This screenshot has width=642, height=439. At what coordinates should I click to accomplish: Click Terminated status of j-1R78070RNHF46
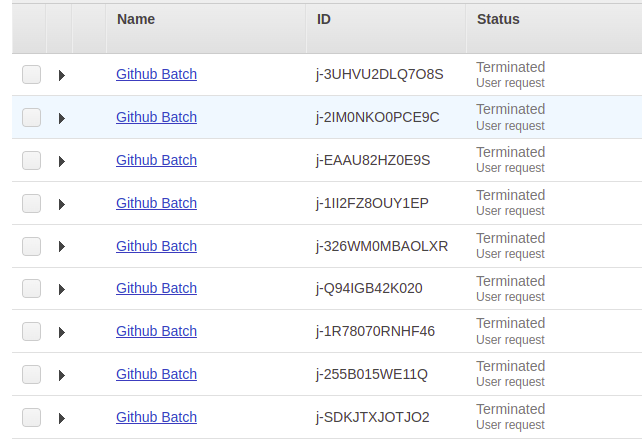tap(511, 324)
